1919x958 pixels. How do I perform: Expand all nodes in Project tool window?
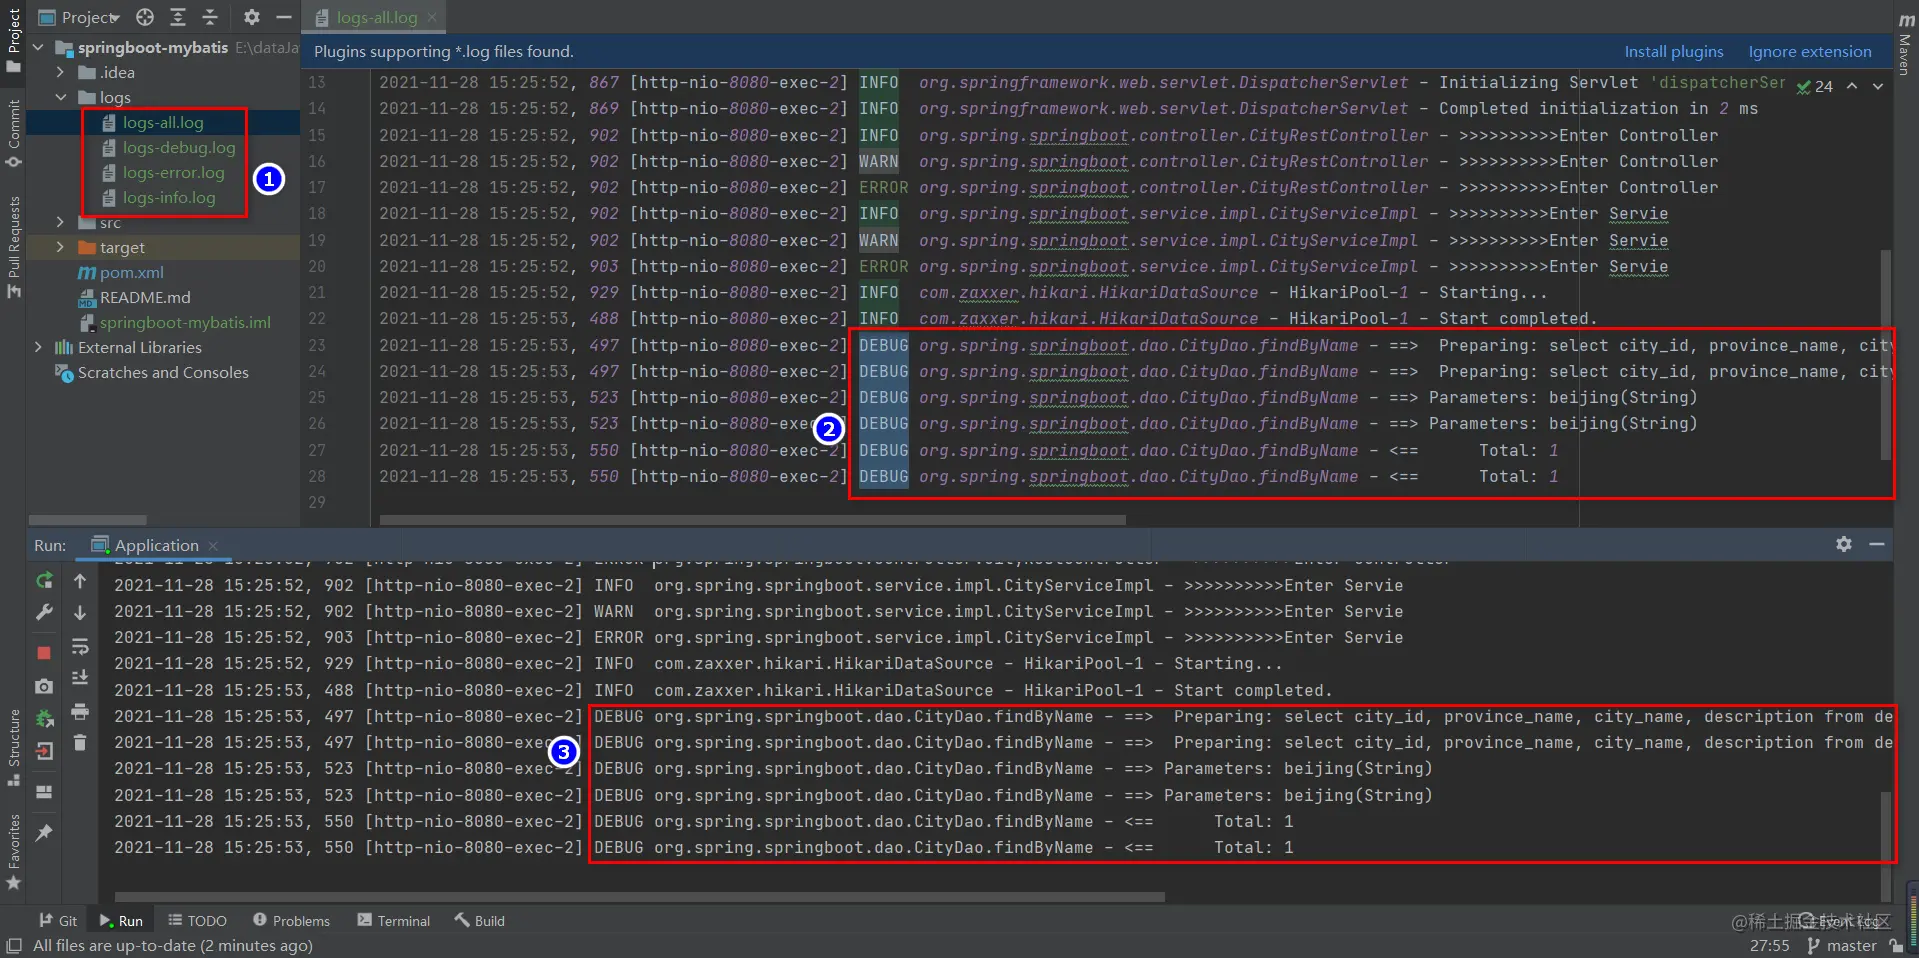[x=178, y=17]
